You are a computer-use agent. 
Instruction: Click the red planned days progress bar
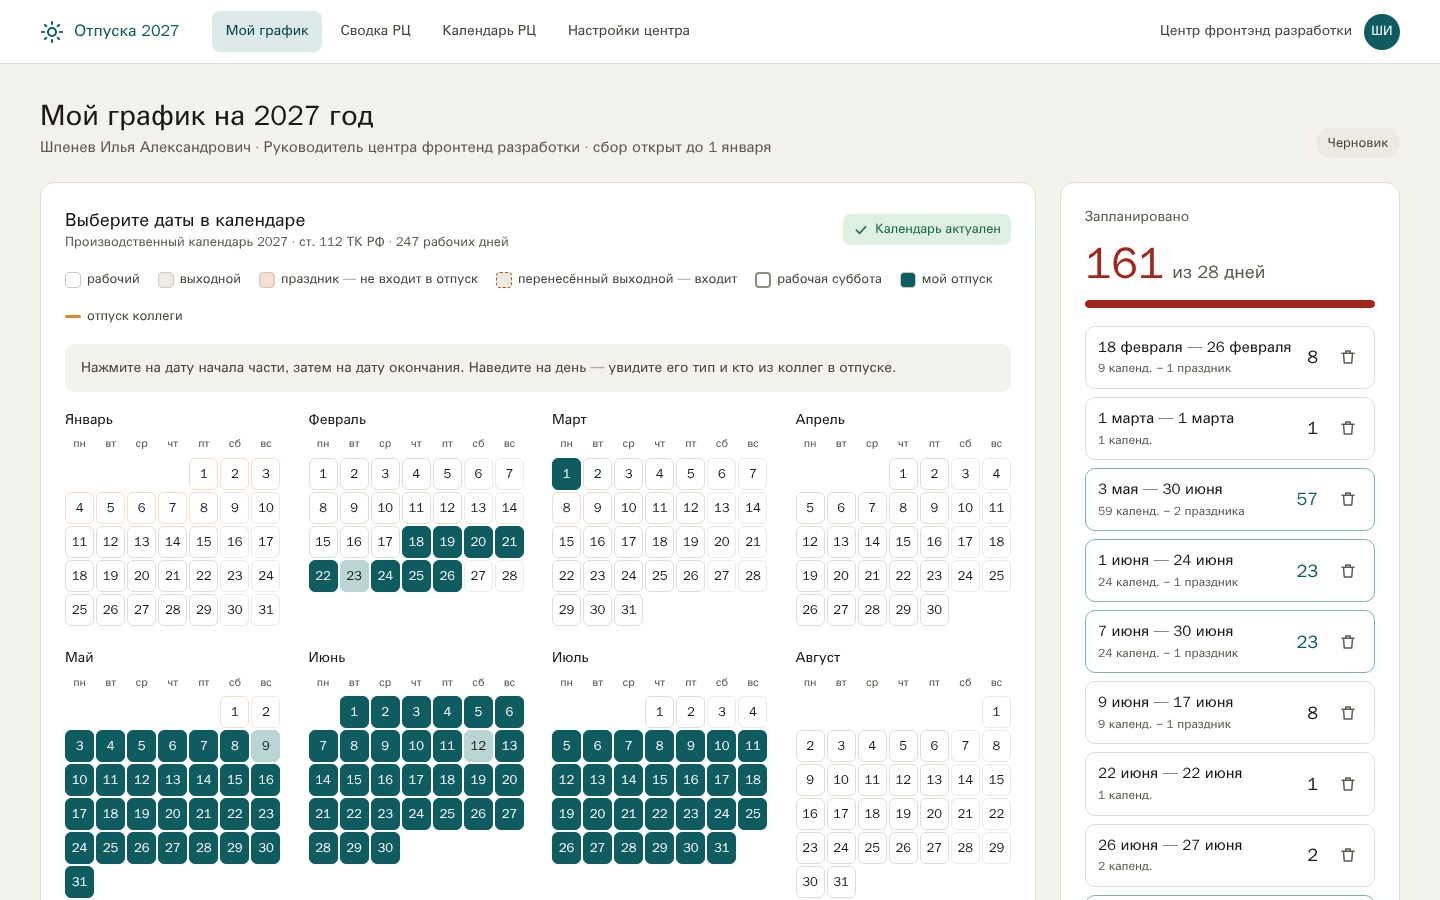pyautogui.click(x=1230, y=304)
